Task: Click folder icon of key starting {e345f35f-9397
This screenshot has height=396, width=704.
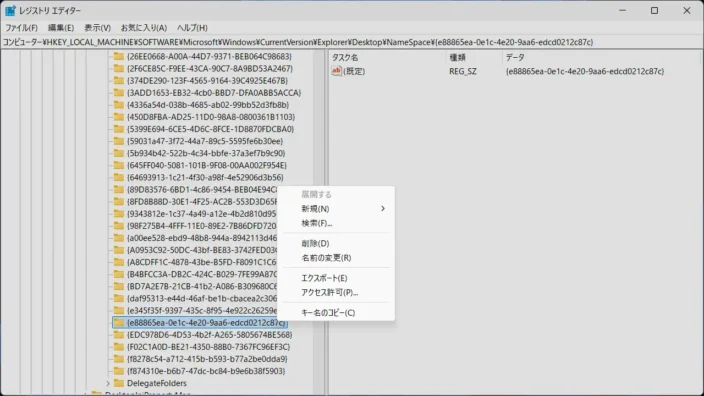Action: point(119,311)
